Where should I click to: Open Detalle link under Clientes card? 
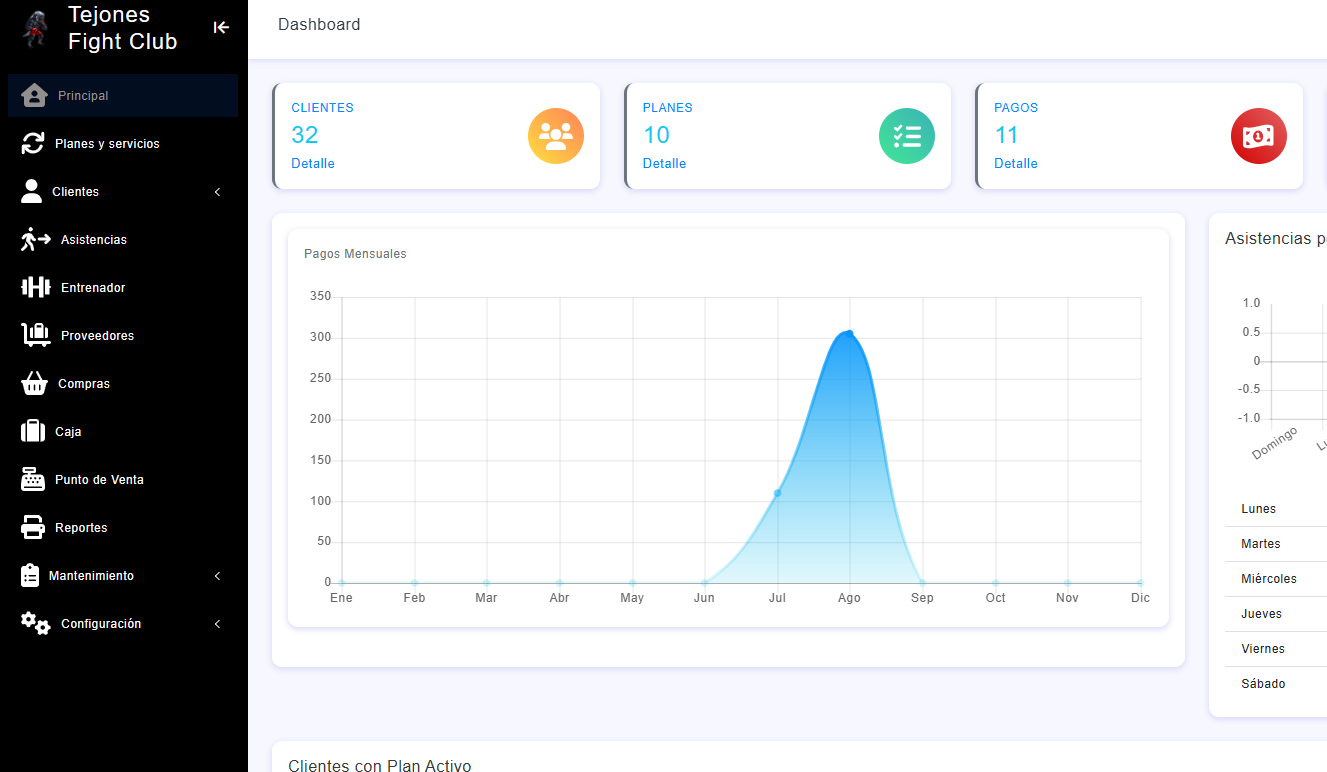(x=313, y=164)
